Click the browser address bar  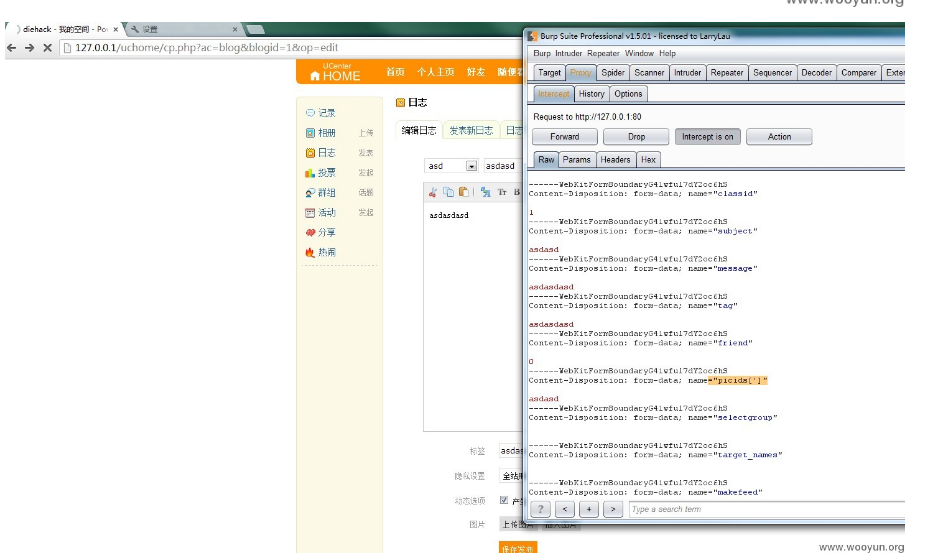coord(290,48)
